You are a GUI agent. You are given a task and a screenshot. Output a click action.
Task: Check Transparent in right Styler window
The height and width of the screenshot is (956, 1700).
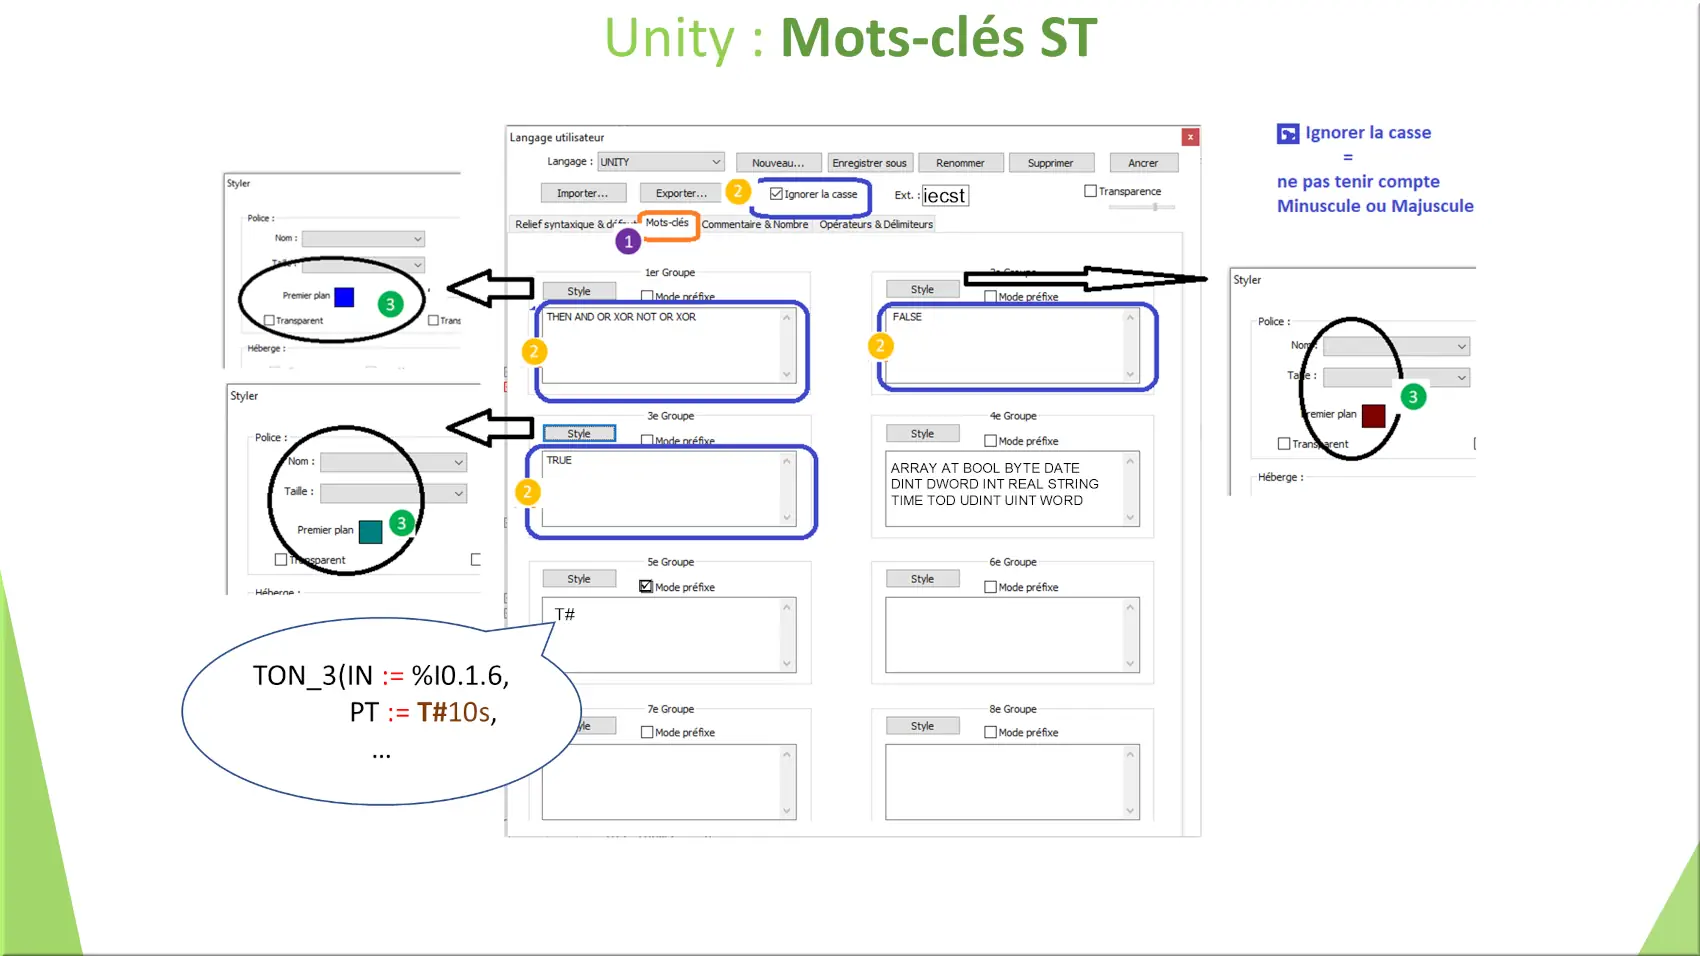pos(1284,444)
